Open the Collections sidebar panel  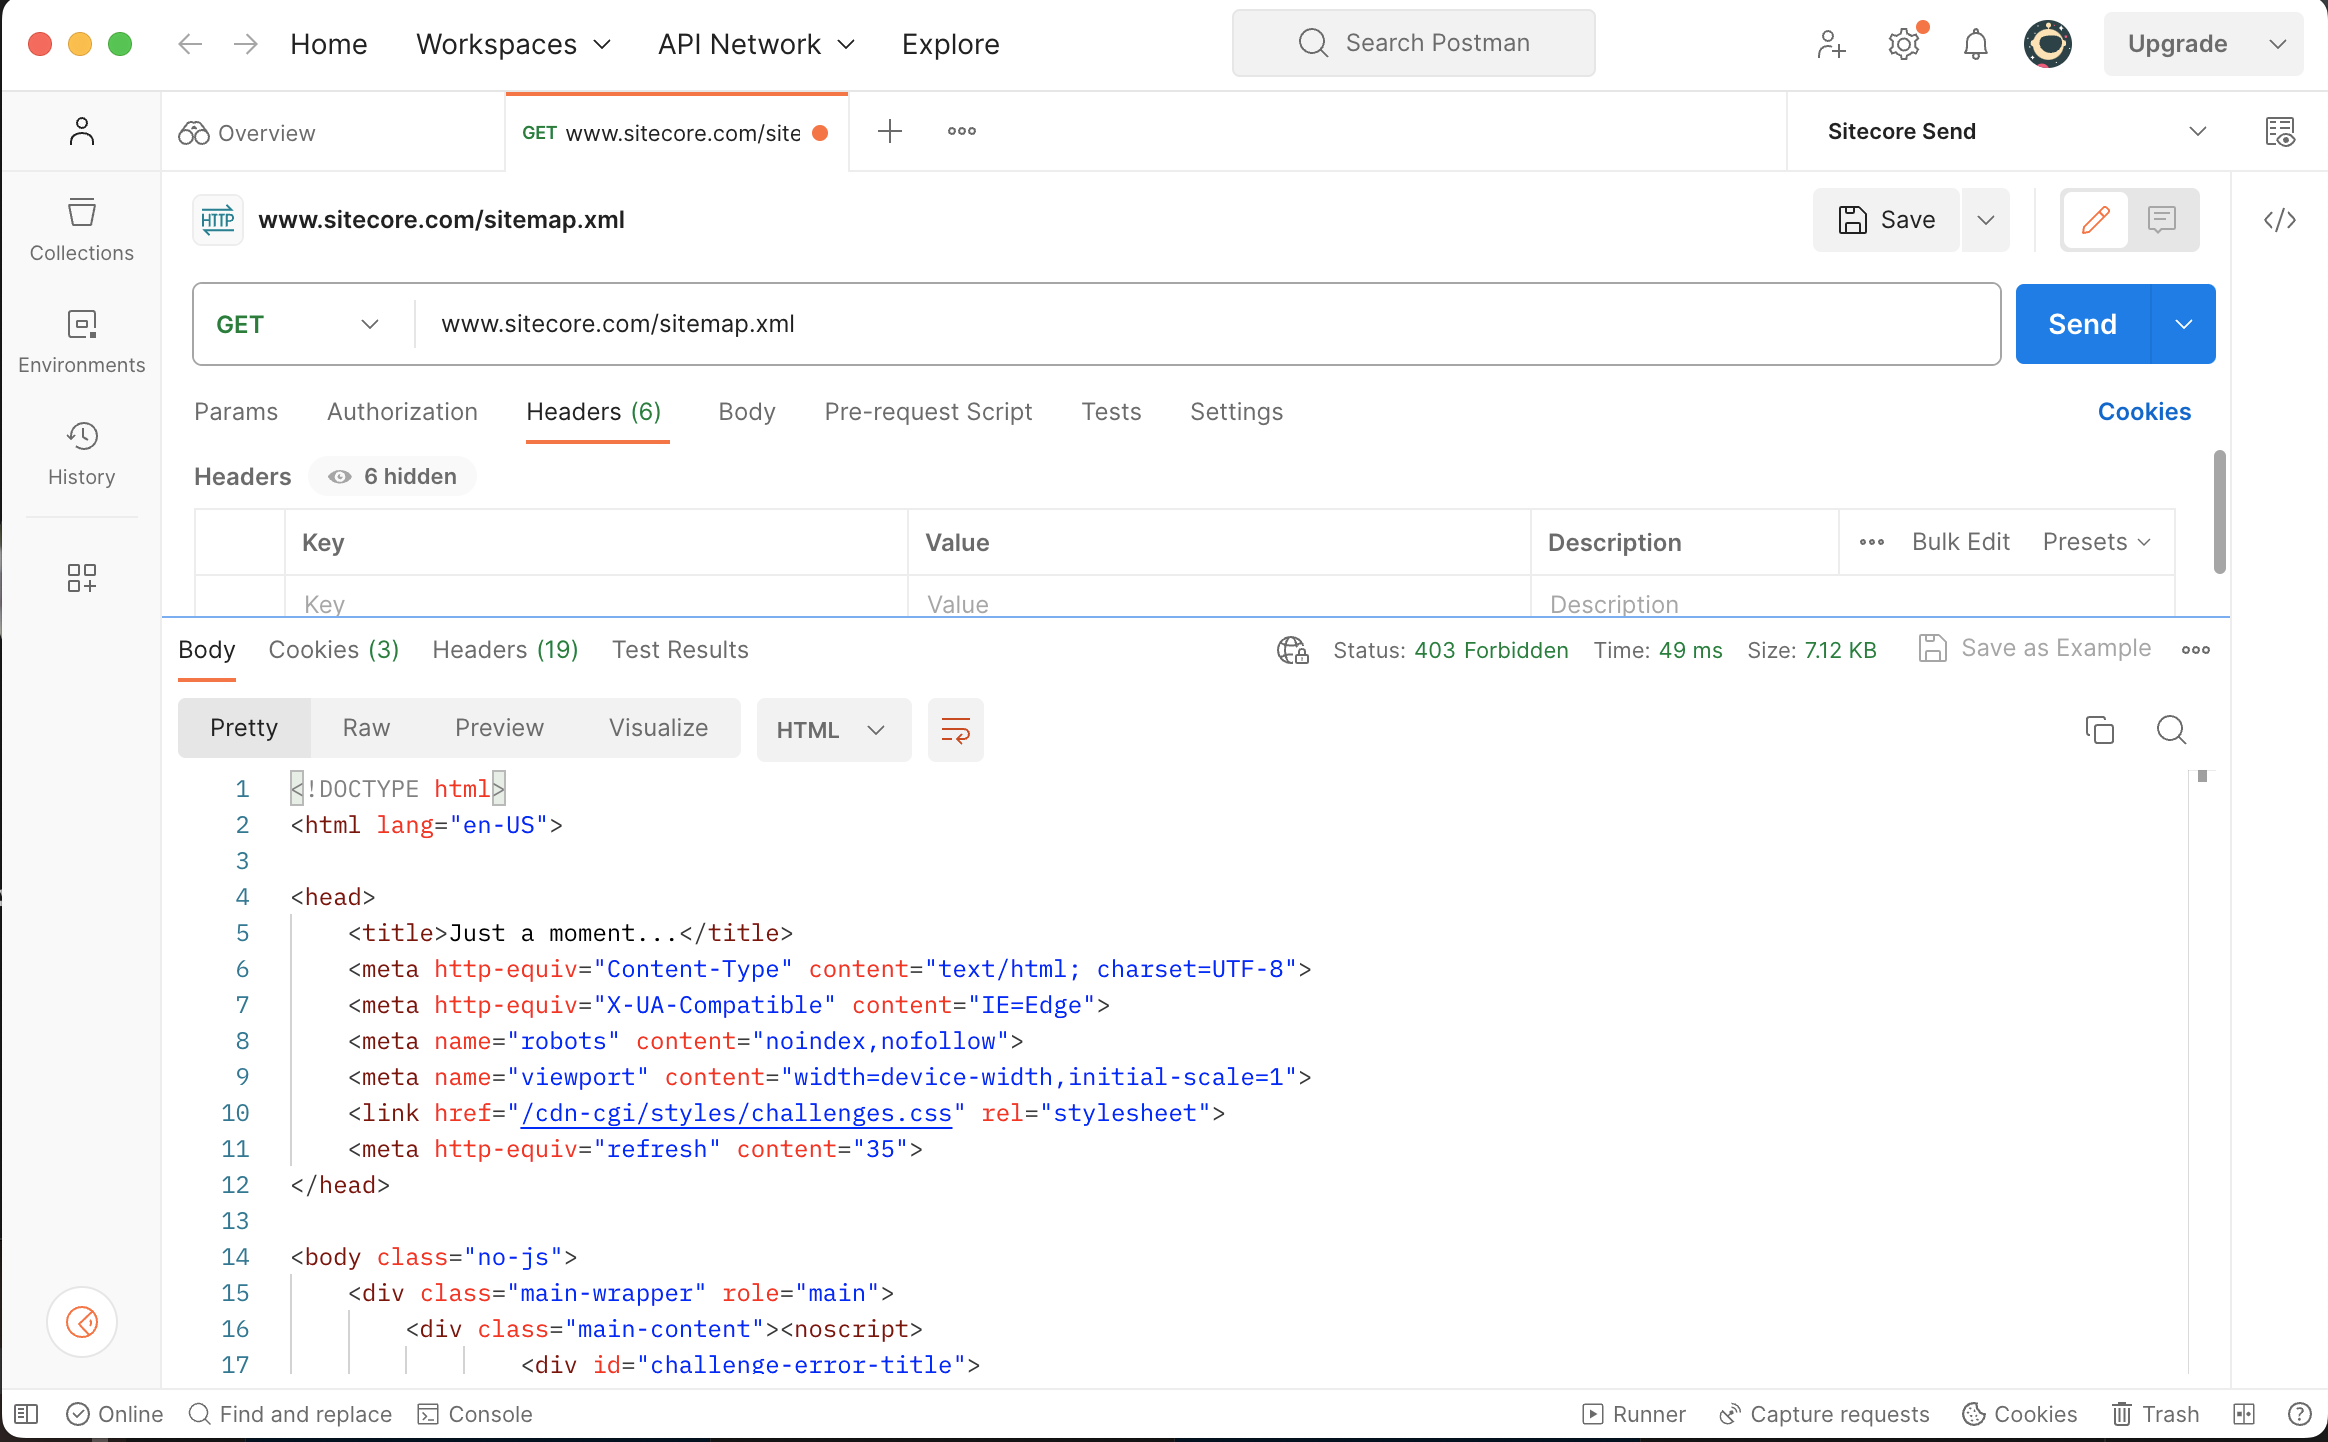click(x=82, y=230)
